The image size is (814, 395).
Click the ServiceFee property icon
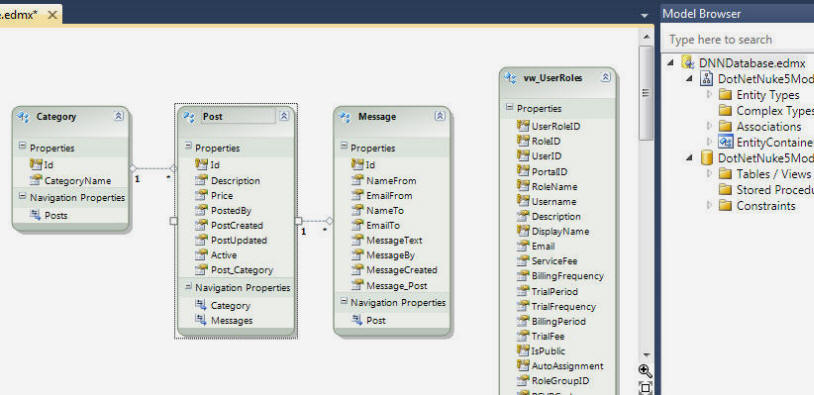pyautogui.click(x=523, y=261)
